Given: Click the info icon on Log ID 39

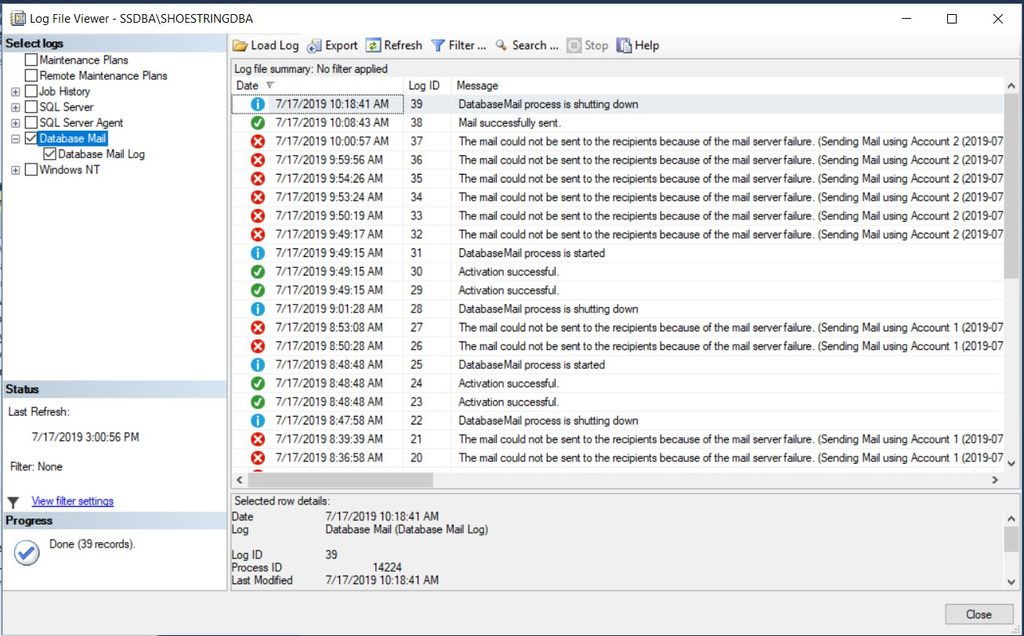Looking at the screenshot, I should [258, 104].
